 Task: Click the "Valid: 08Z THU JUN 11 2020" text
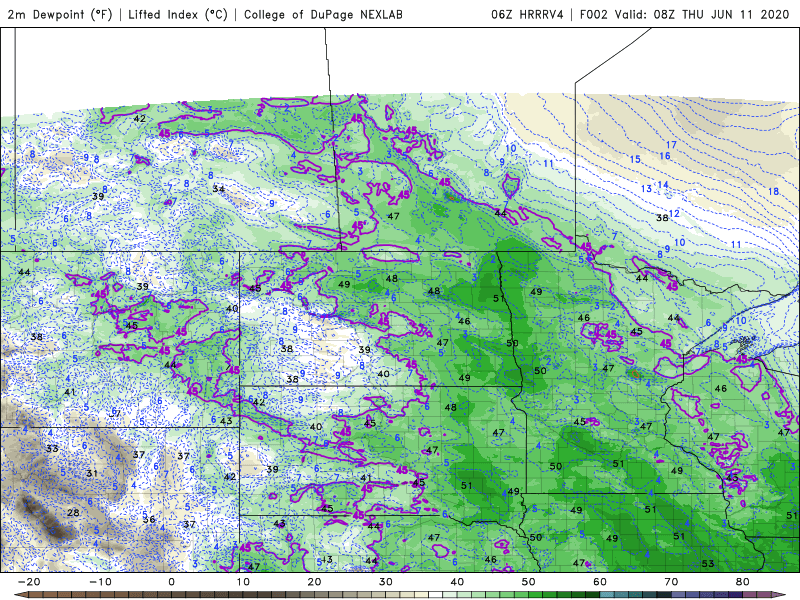pos(702,14)
